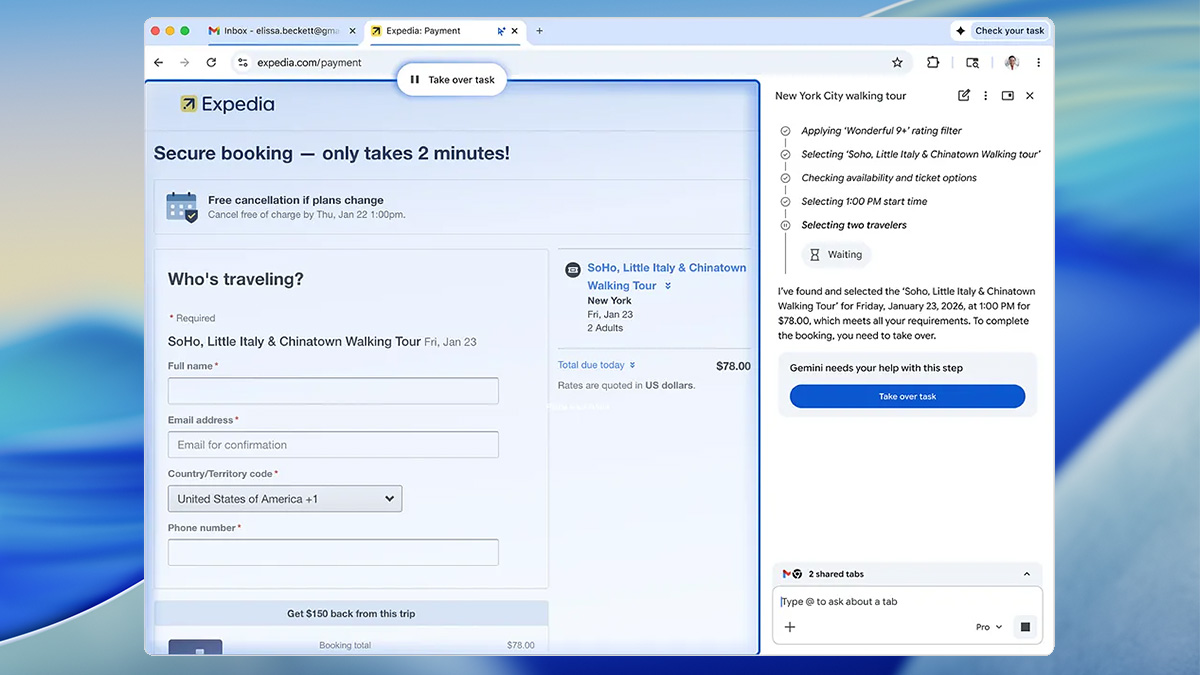Viewport: 1200px width, 675px height.
Task: Click the browser profile avatar
Action: [1011, 62]
